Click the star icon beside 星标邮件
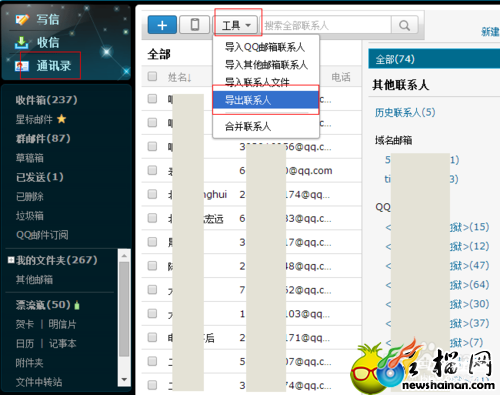Viewport: 500px width, 395px height. point(62,119)
